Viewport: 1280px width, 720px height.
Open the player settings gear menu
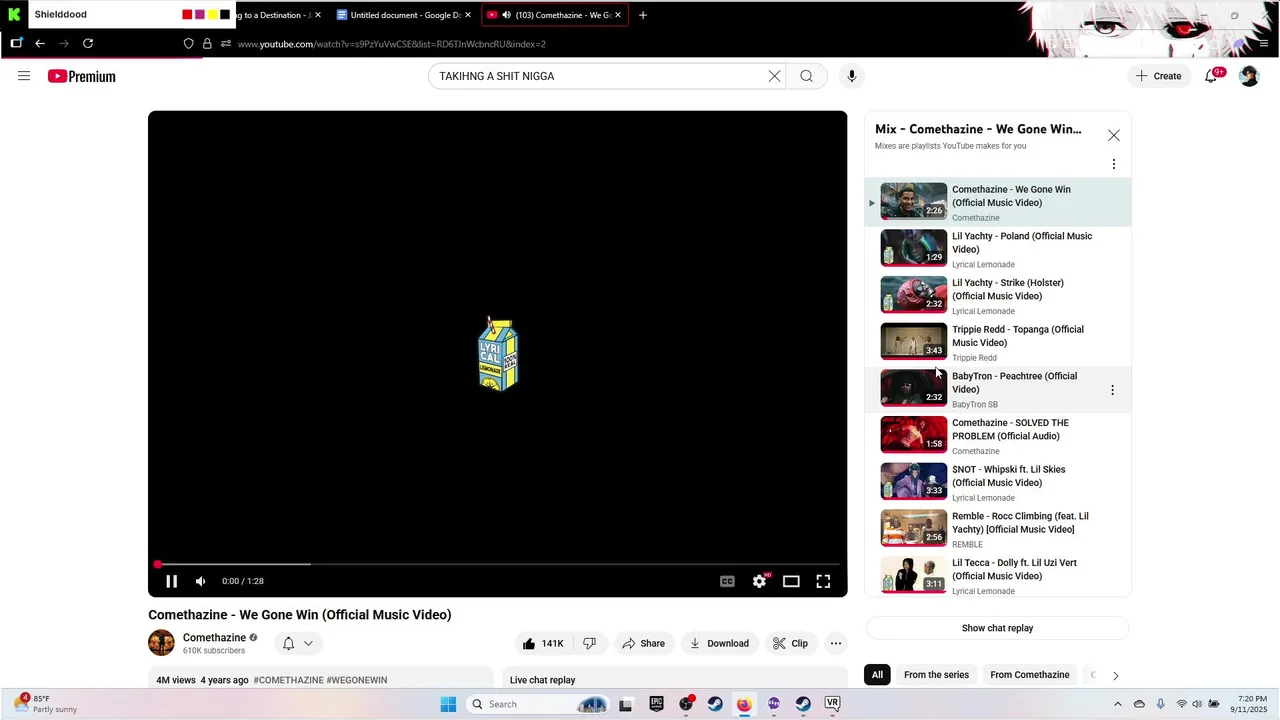click(759, 581)
